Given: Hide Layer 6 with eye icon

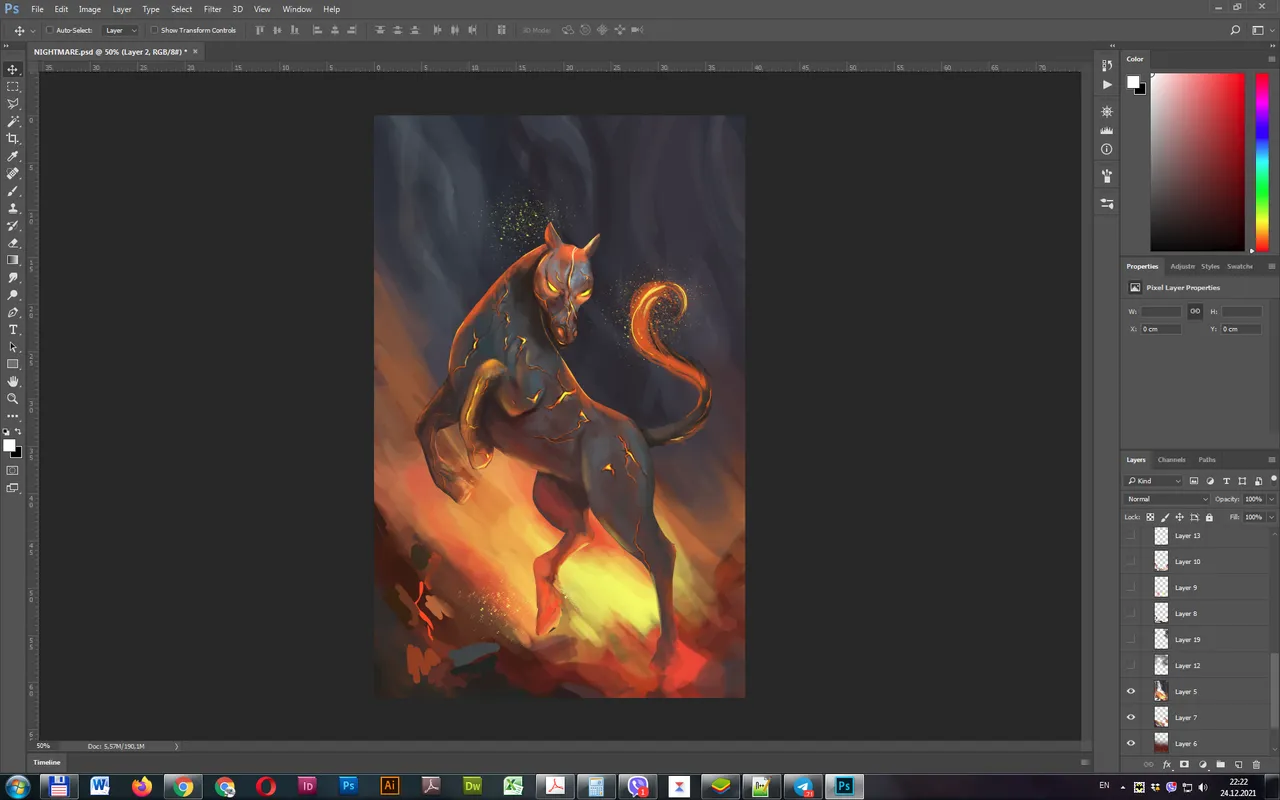Looking at the screenshot, I should tap(1131, 743).
